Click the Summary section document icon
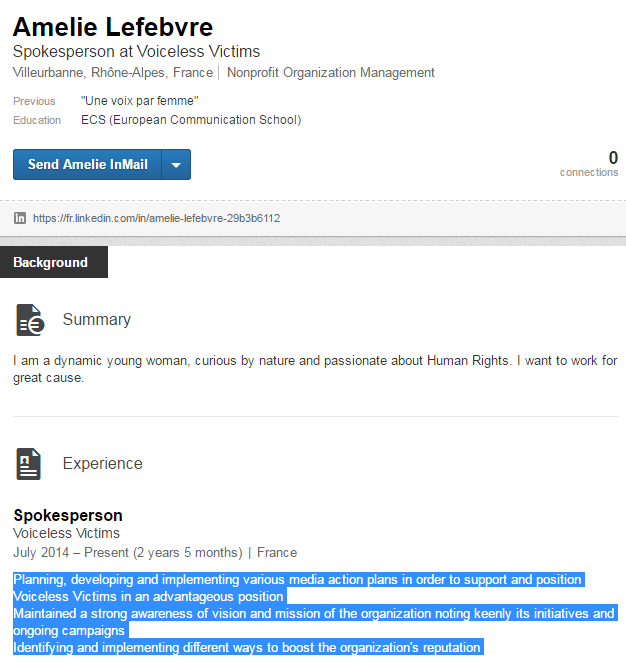The height and width of the screenshot is (667, 626). pyautogui.click(x=30, y=320)
